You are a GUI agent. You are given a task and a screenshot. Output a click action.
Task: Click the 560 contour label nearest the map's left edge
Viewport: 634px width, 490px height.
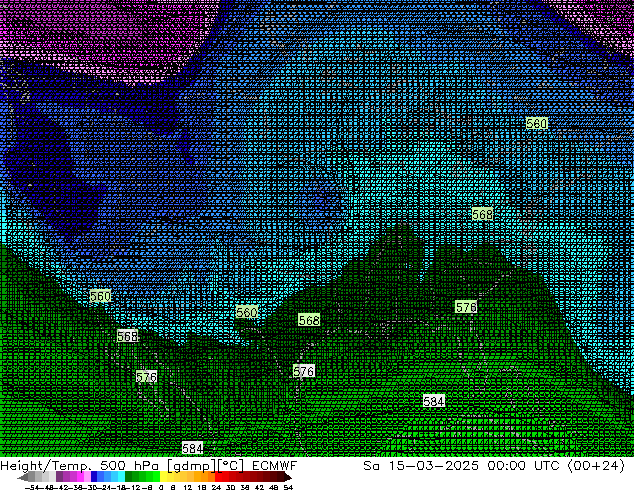pyautogui.click(x=100, y=296)
